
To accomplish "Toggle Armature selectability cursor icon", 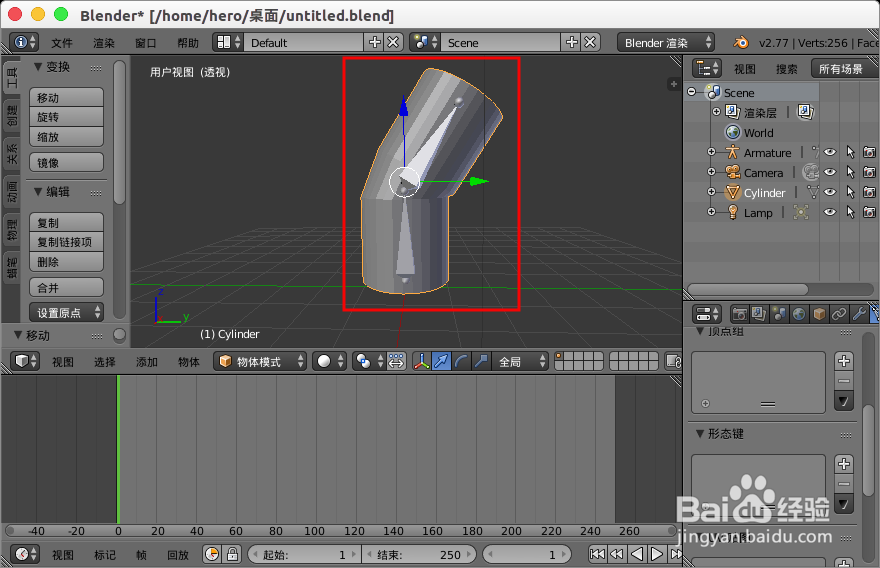I will tap(850, 152).
